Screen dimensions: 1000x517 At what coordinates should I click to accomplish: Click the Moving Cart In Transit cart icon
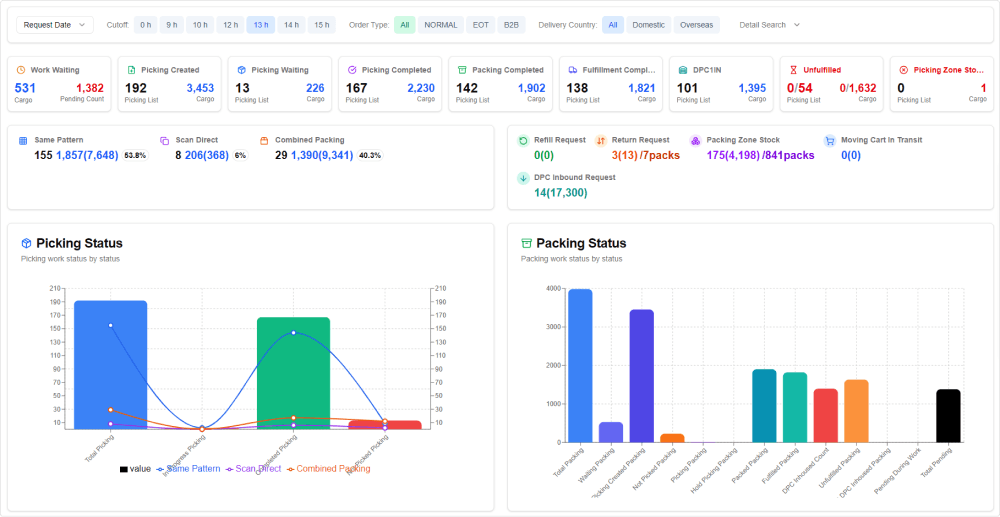coord(830,141)
